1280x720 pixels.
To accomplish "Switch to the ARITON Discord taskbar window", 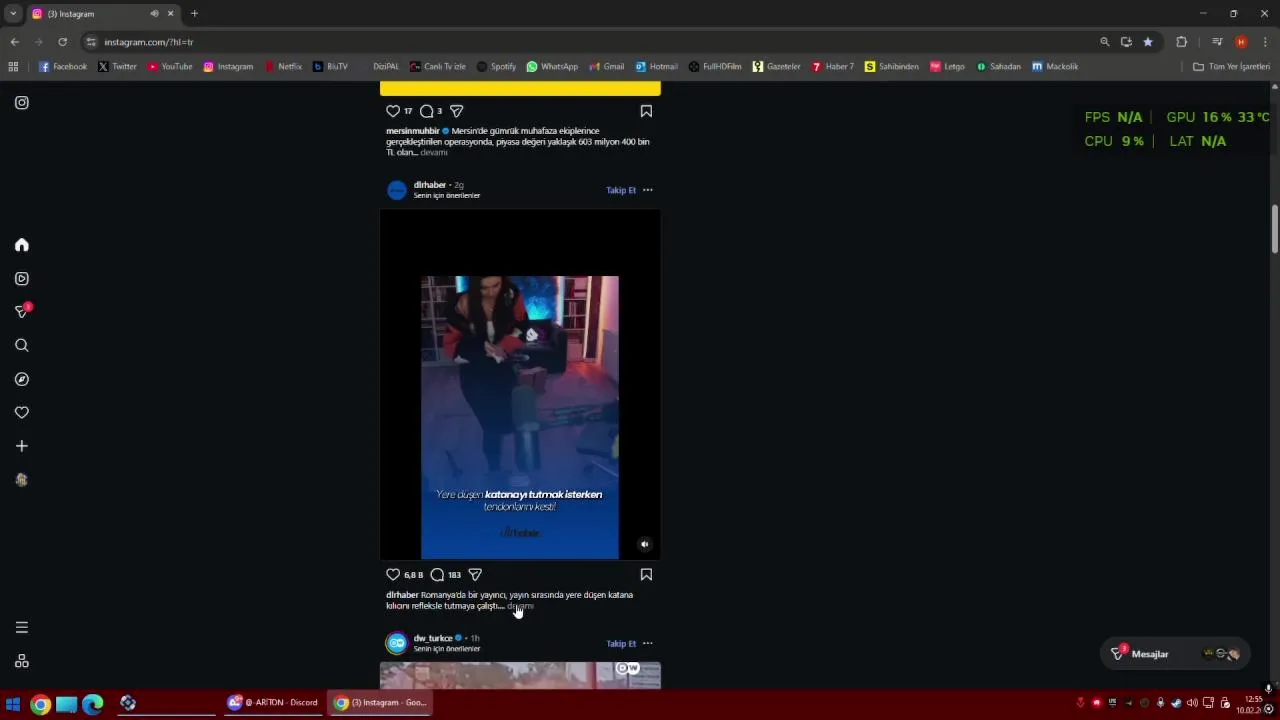I will [x=273, y=703].
